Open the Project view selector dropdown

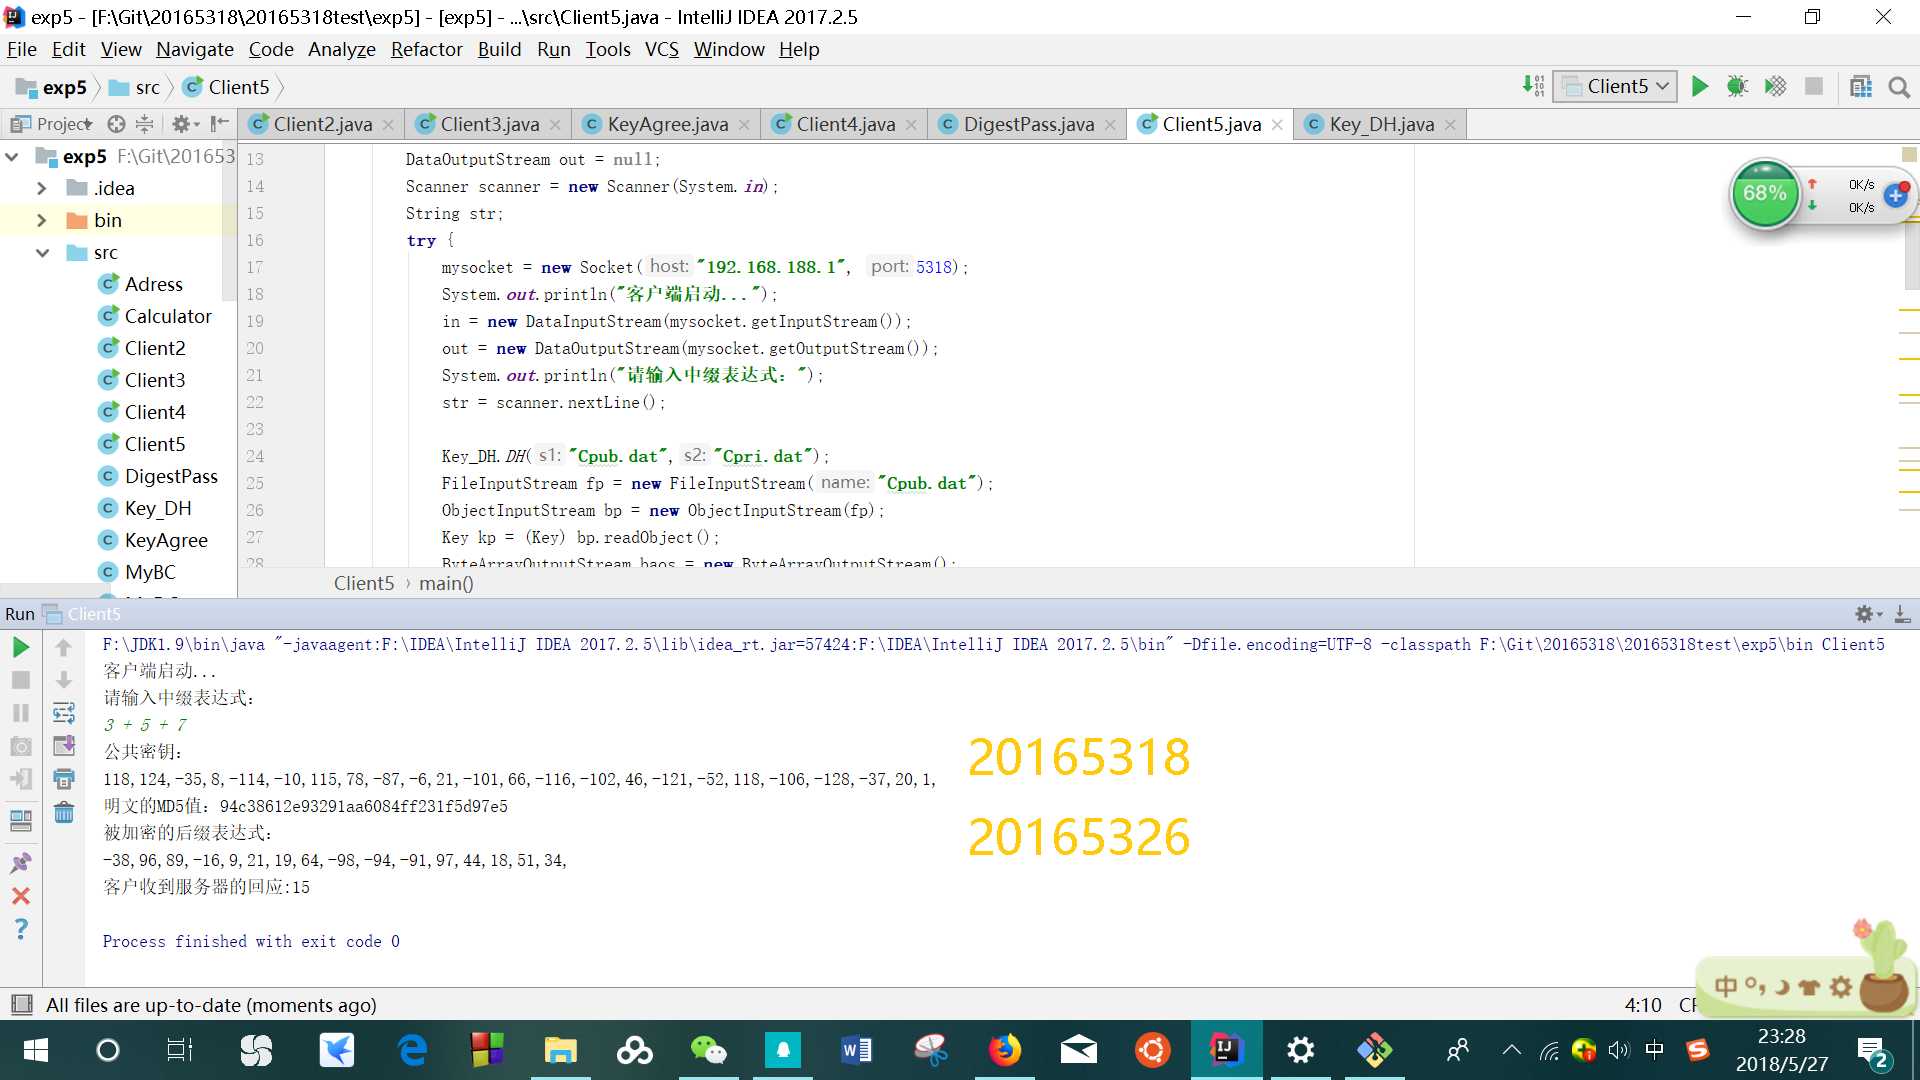pyautogui.click(x=51, y=124)
